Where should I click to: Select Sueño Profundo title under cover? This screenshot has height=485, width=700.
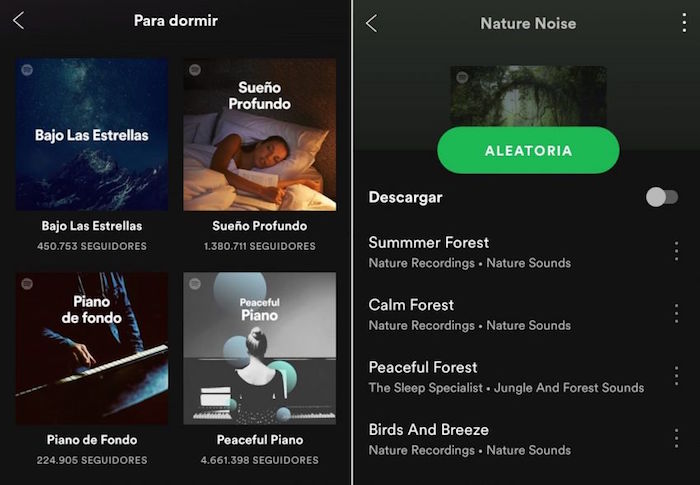pos(260,226)
